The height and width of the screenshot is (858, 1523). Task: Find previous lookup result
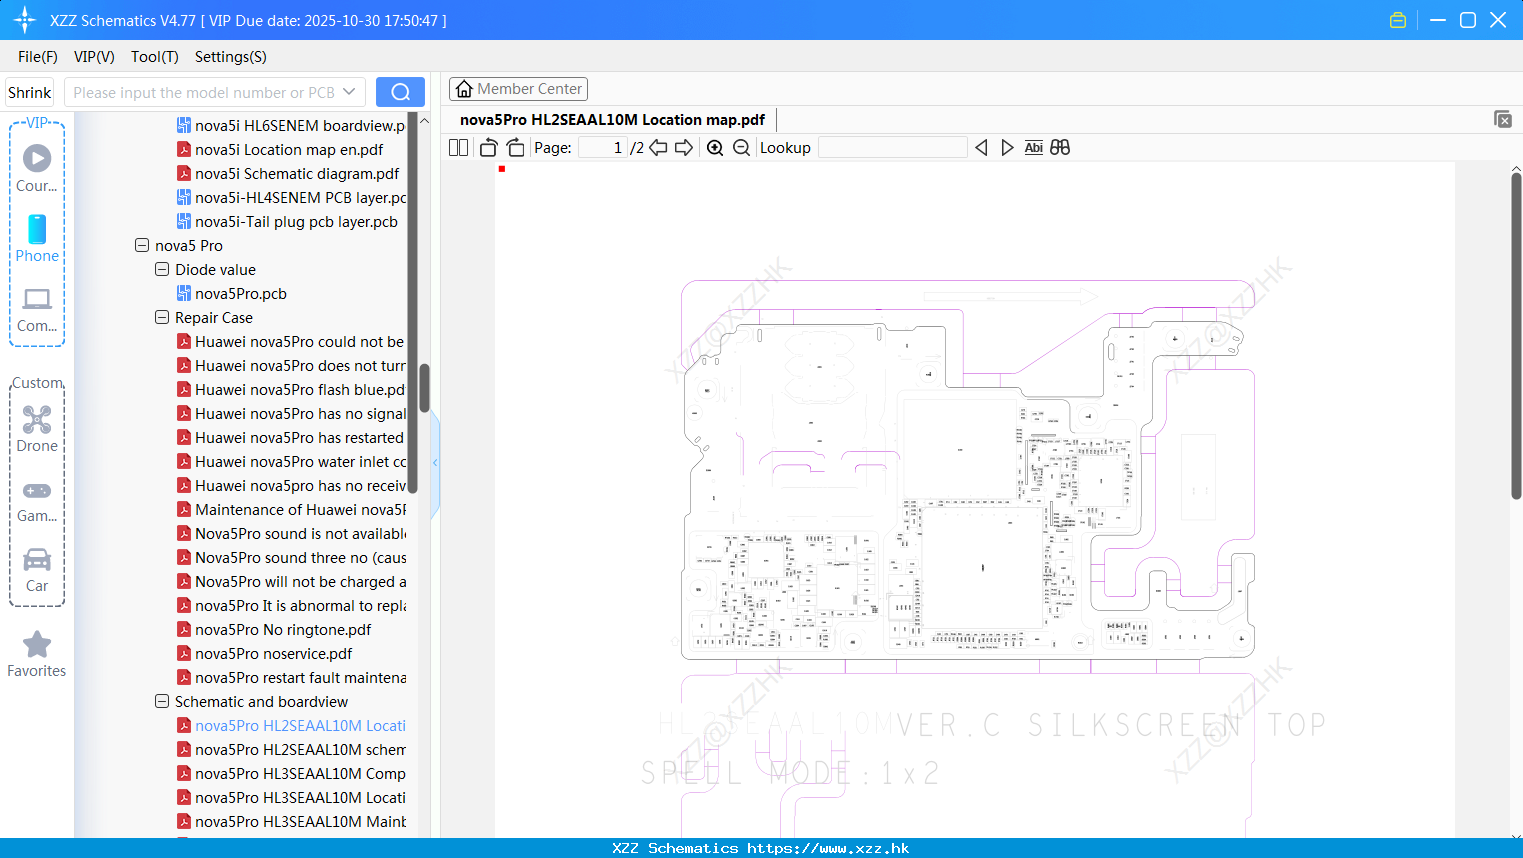pos(981,148)
